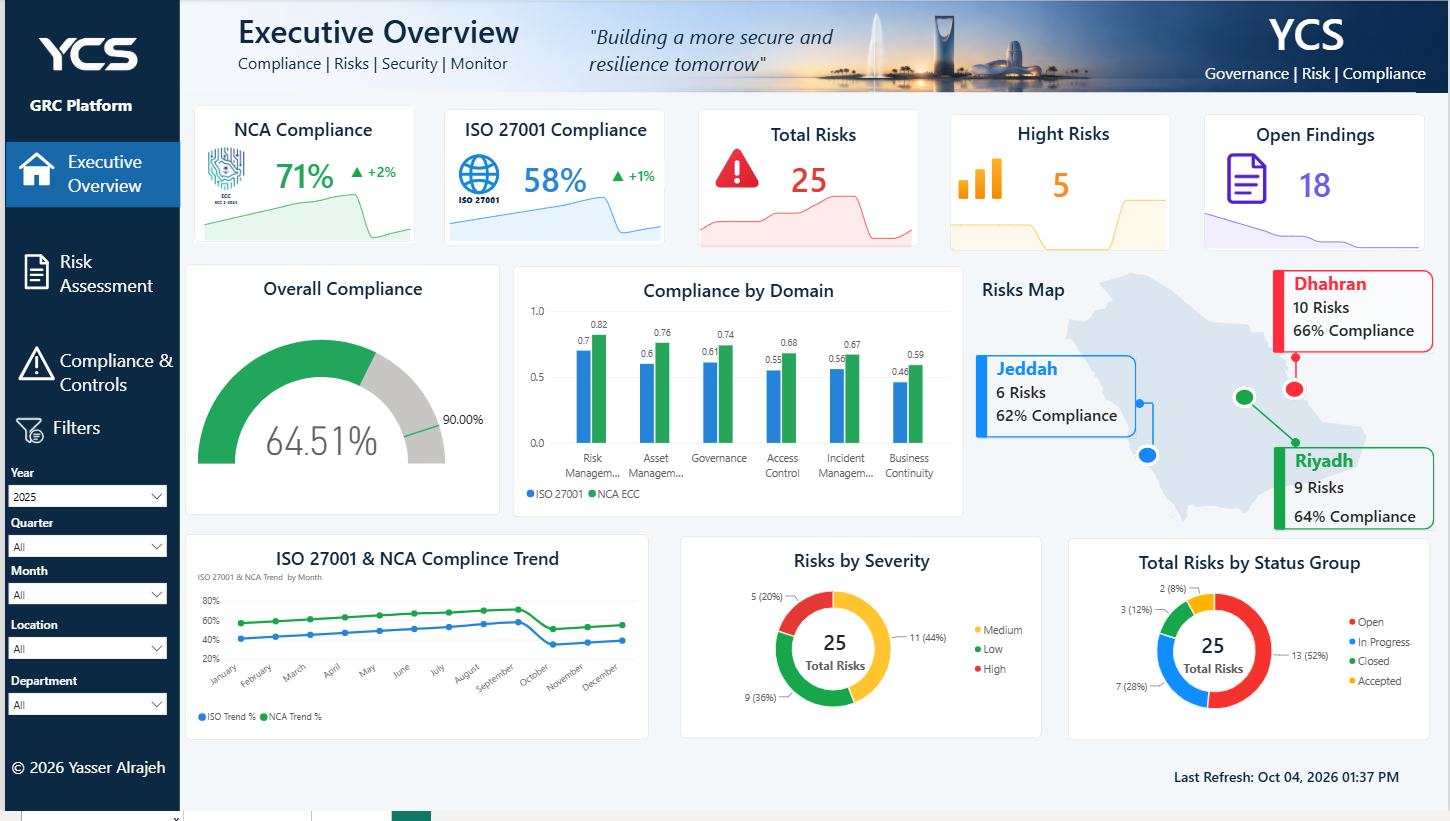Expand the Month filter dropdown
This screenshot has width=1450, height=821.
pyautogui.click(x=88, y=594)
